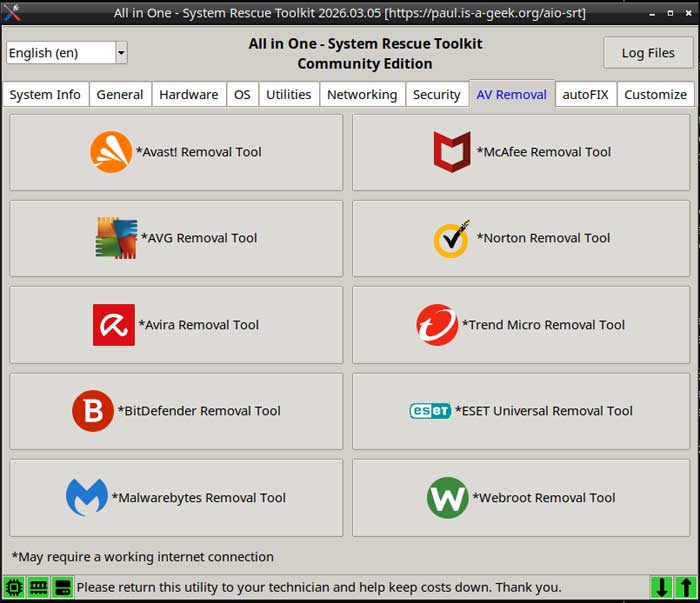Viewport: 700px width, 603px height.
Task: Open the English (en) language dropdown
Action: [x=67, y=53]
